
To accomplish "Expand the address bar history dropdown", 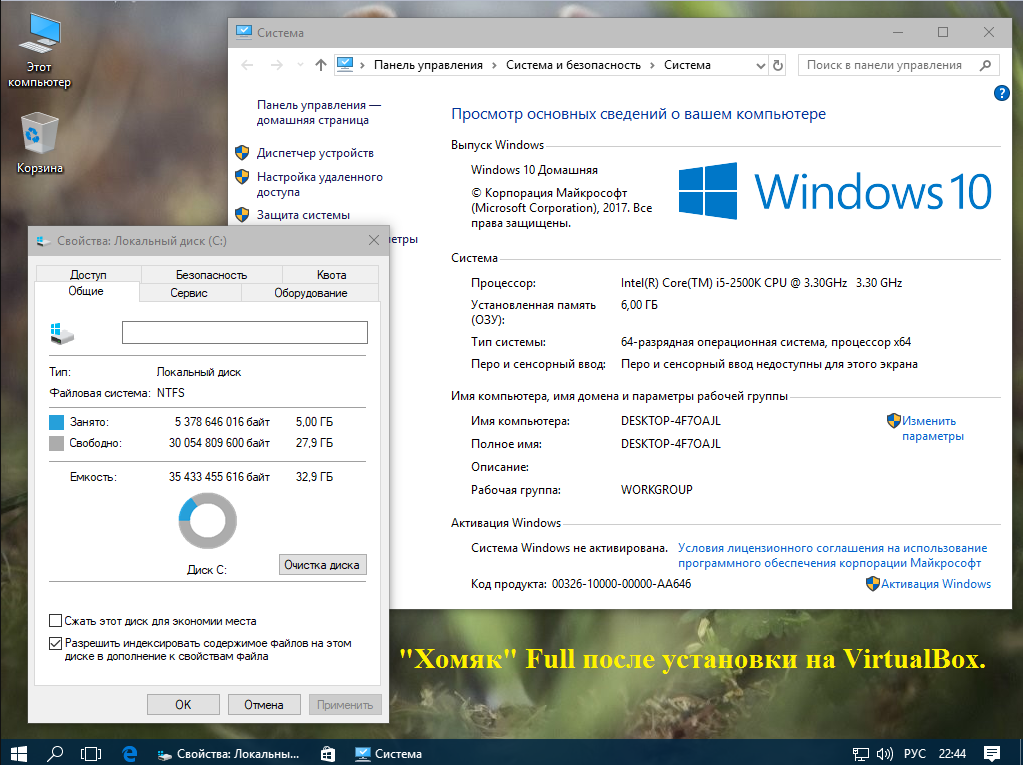I will (760, 65).
